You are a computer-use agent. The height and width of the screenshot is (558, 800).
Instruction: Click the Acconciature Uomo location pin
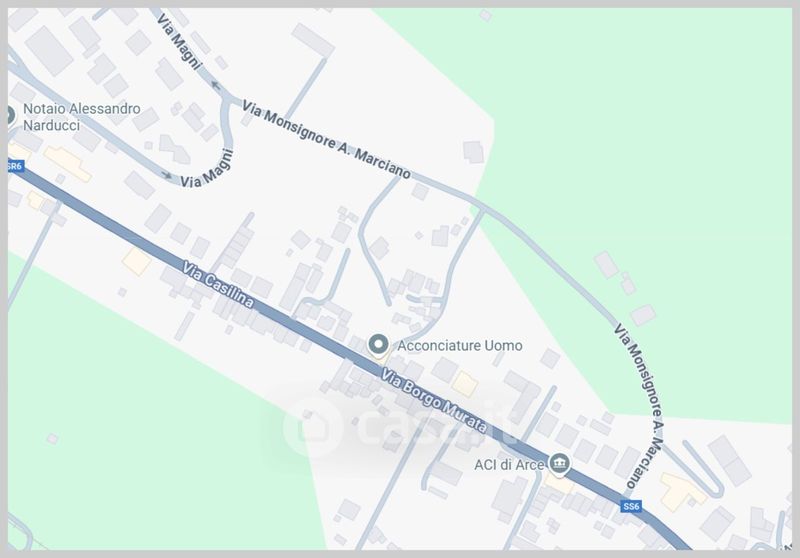(378, 345)
